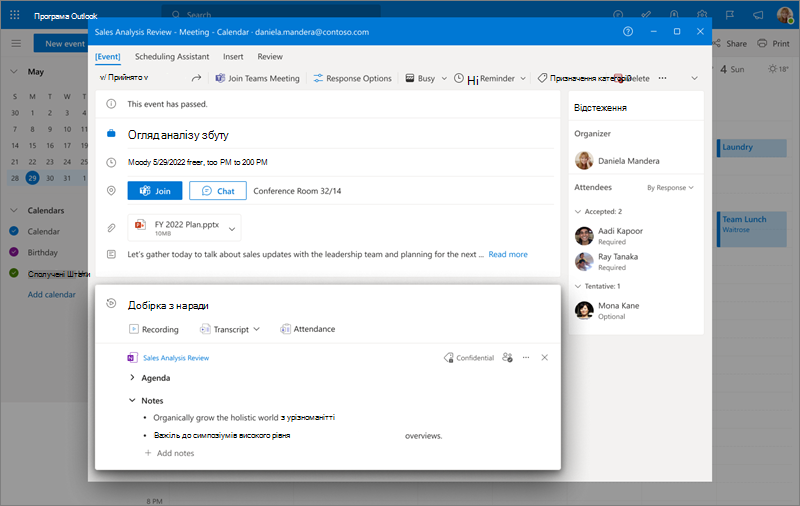Image resolution: width=800 pixels, height=506 pixels.
Task: Click the forward arrow icon in event toolbar
Action: click(196, 78)
